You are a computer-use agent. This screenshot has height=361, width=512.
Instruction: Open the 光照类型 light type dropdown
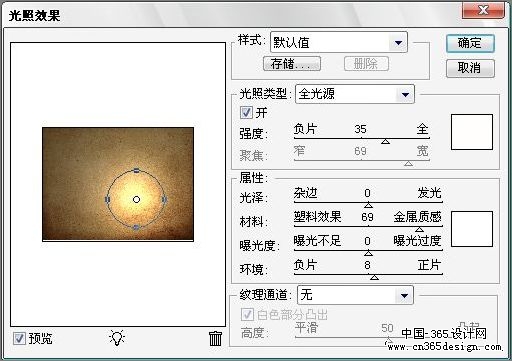(355, 94)
